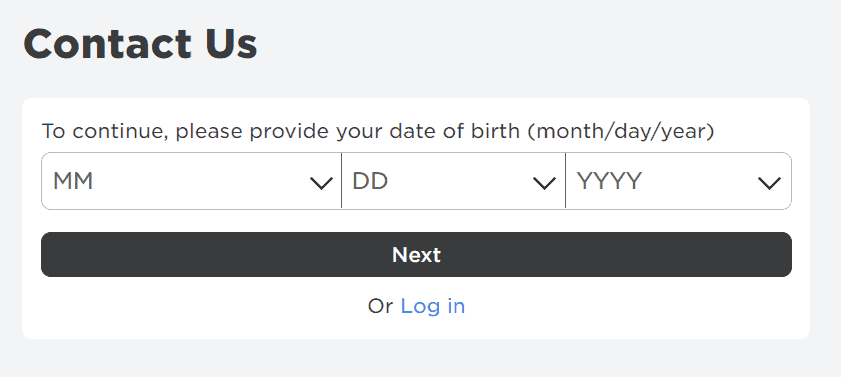Click the white text inside the Next button
The image size is (841, 377).
point(416,255)
